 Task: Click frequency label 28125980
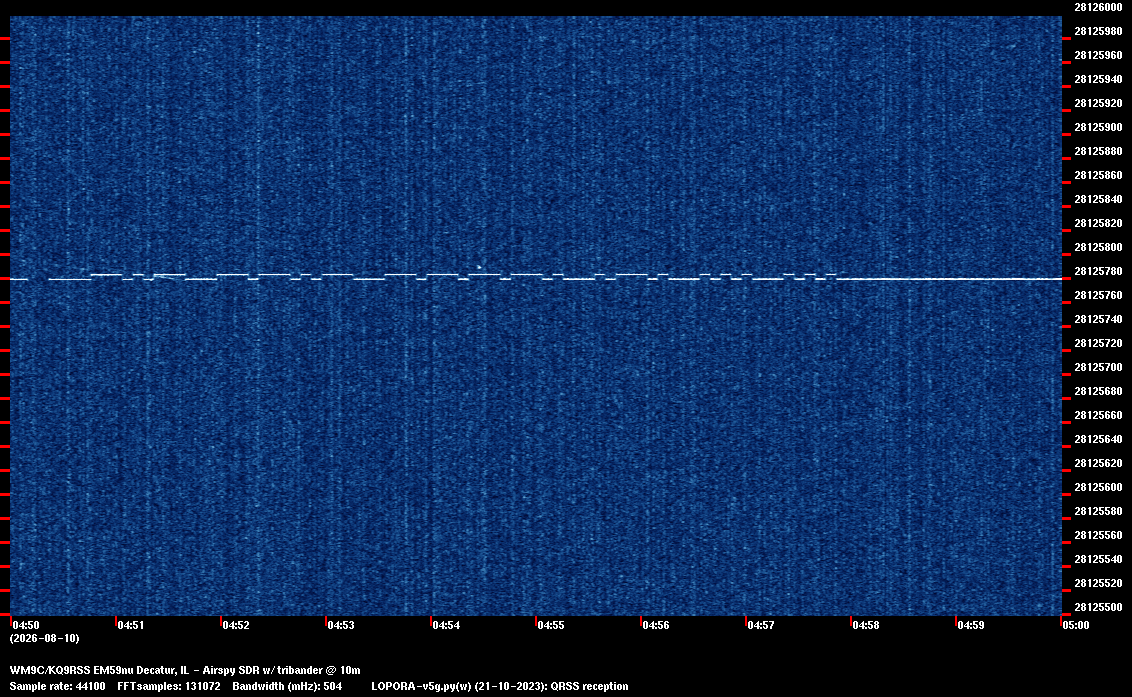click(1098, 31)
